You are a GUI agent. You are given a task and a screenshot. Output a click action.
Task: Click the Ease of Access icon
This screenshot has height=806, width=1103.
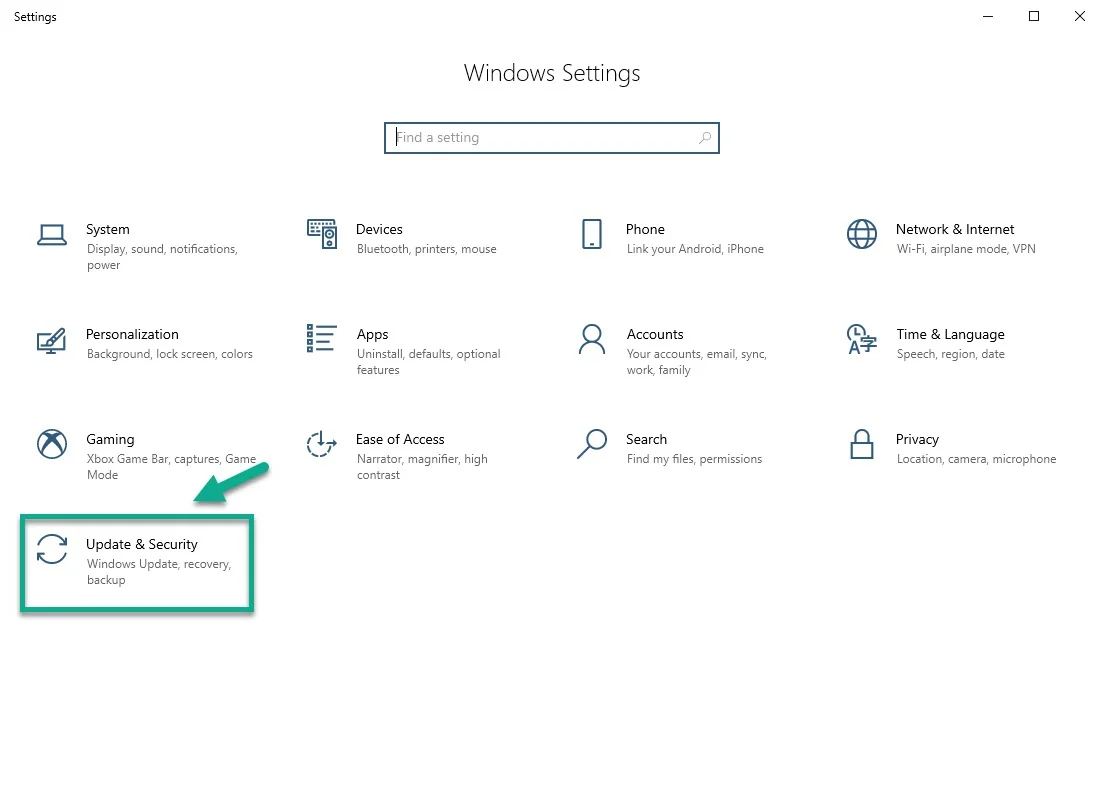321,444
